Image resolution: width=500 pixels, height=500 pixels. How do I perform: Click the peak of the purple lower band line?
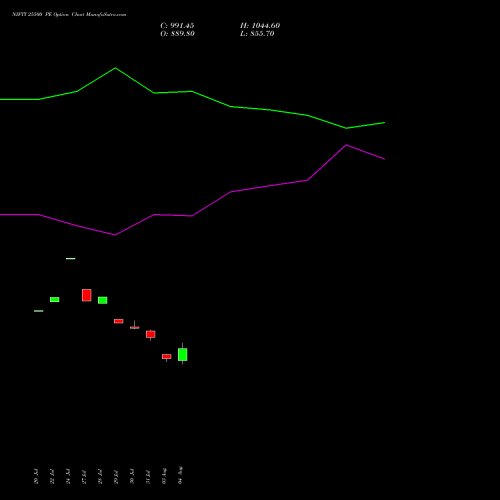click(x=346, y=145)
